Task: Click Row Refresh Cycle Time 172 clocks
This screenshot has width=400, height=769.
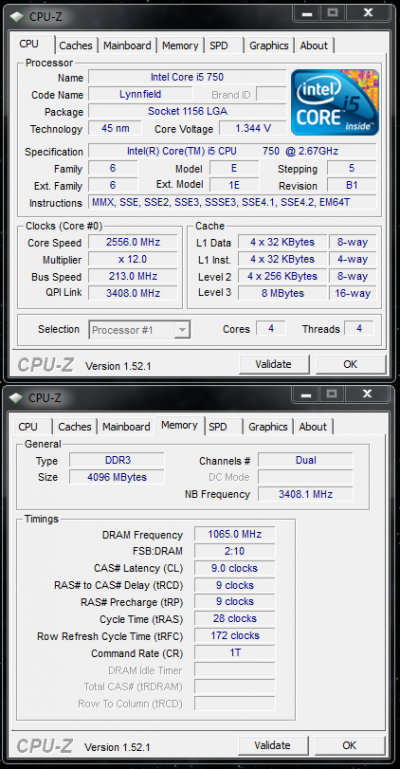Action: coord(235,636)
